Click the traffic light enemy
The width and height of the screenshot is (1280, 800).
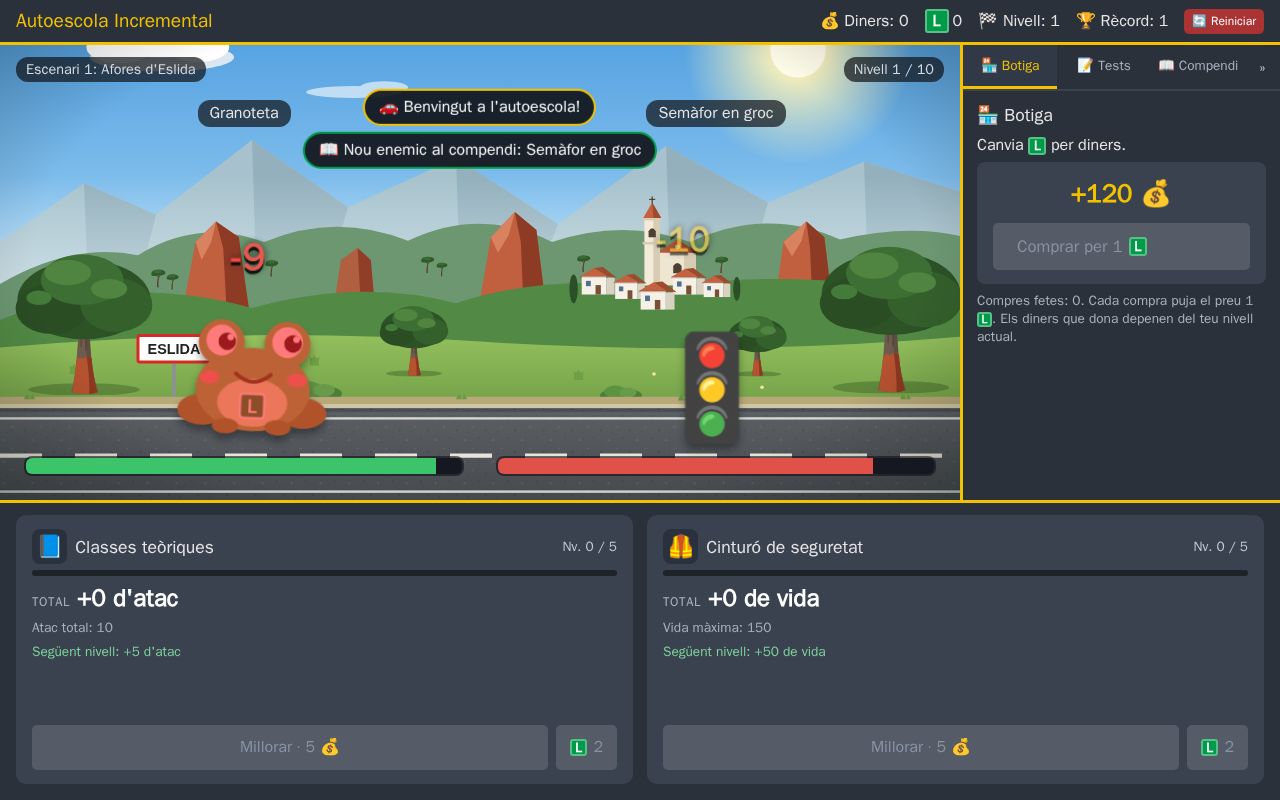(712, 388)
